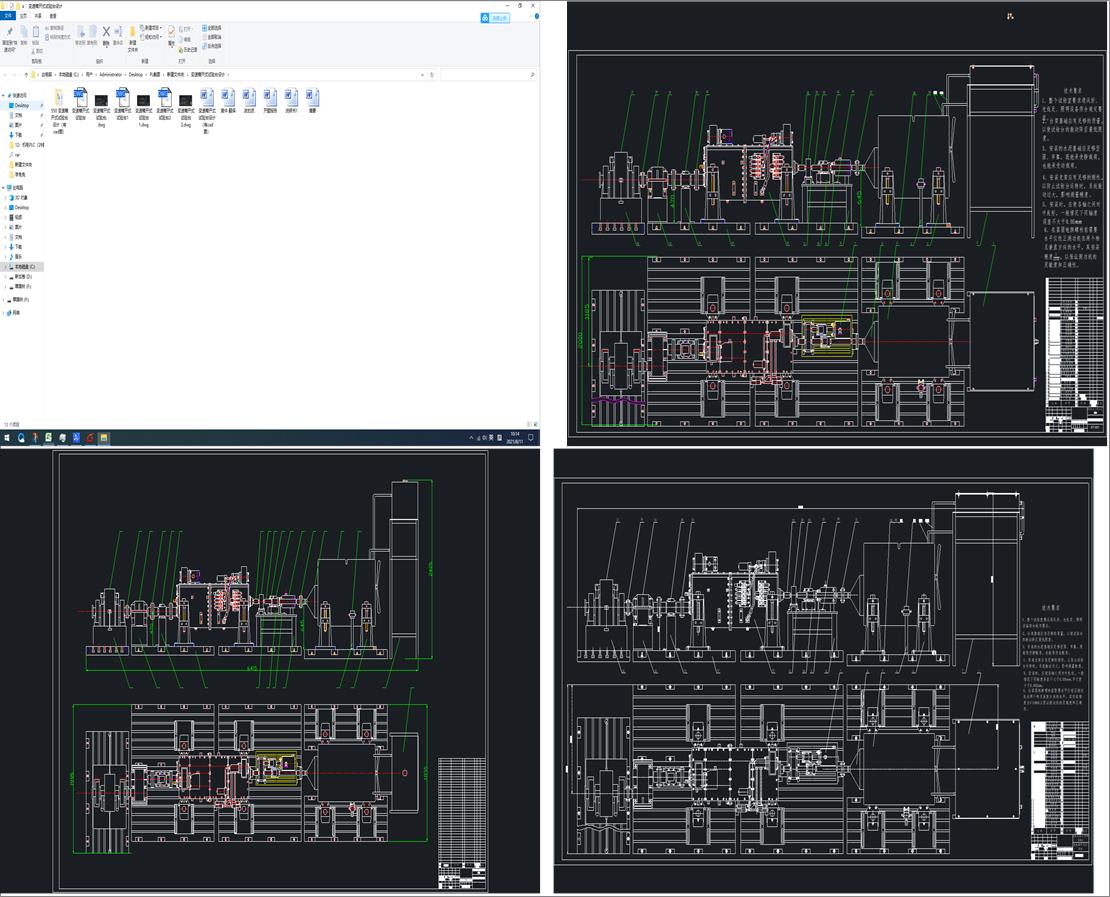Click Invert selection in the Select group
This screenshot has width=1110, height=897.
tap(212, 46)
